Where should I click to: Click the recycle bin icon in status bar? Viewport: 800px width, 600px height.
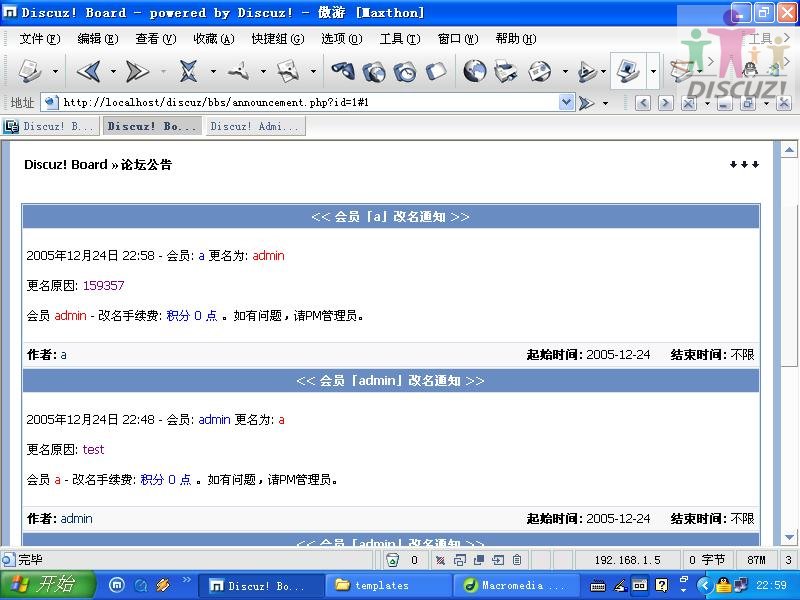(x=392, y=560)
